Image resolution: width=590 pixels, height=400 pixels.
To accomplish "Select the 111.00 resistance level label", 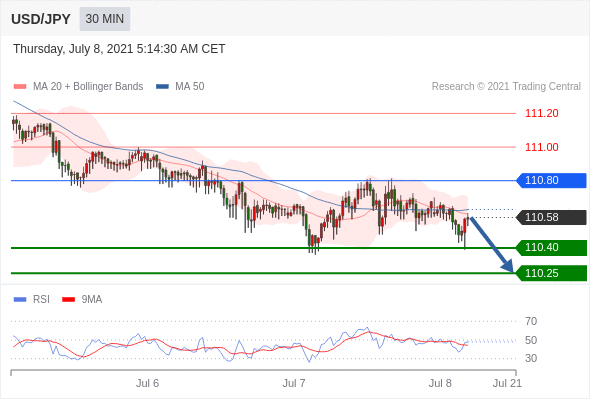I will (x=541, y=147).
